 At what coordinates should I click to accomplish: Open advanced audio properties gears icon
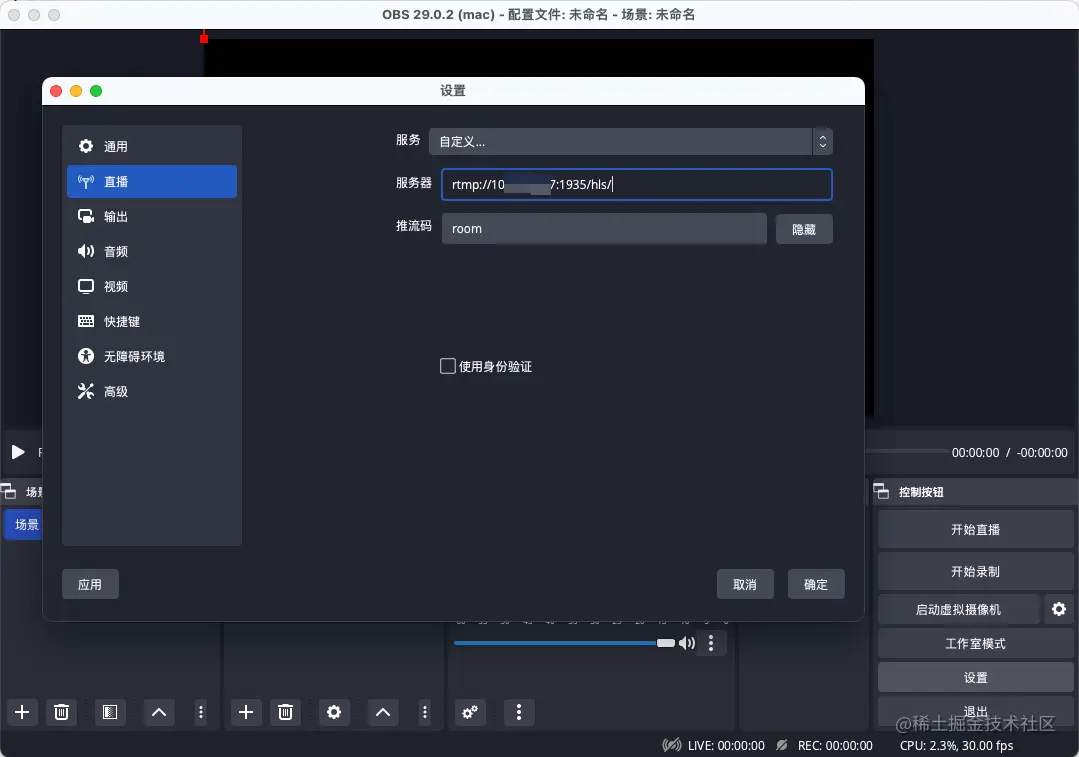click(471, 712)
